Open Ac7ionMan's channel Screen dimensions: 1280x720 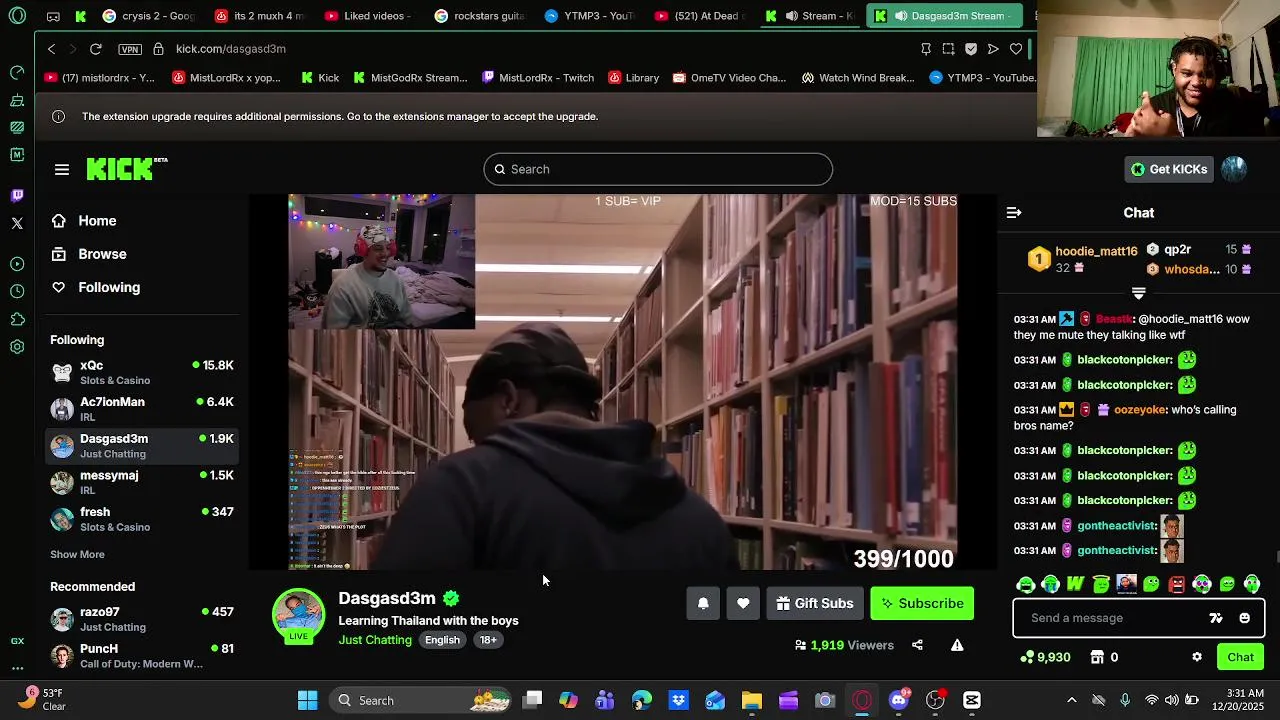[142, 409]
